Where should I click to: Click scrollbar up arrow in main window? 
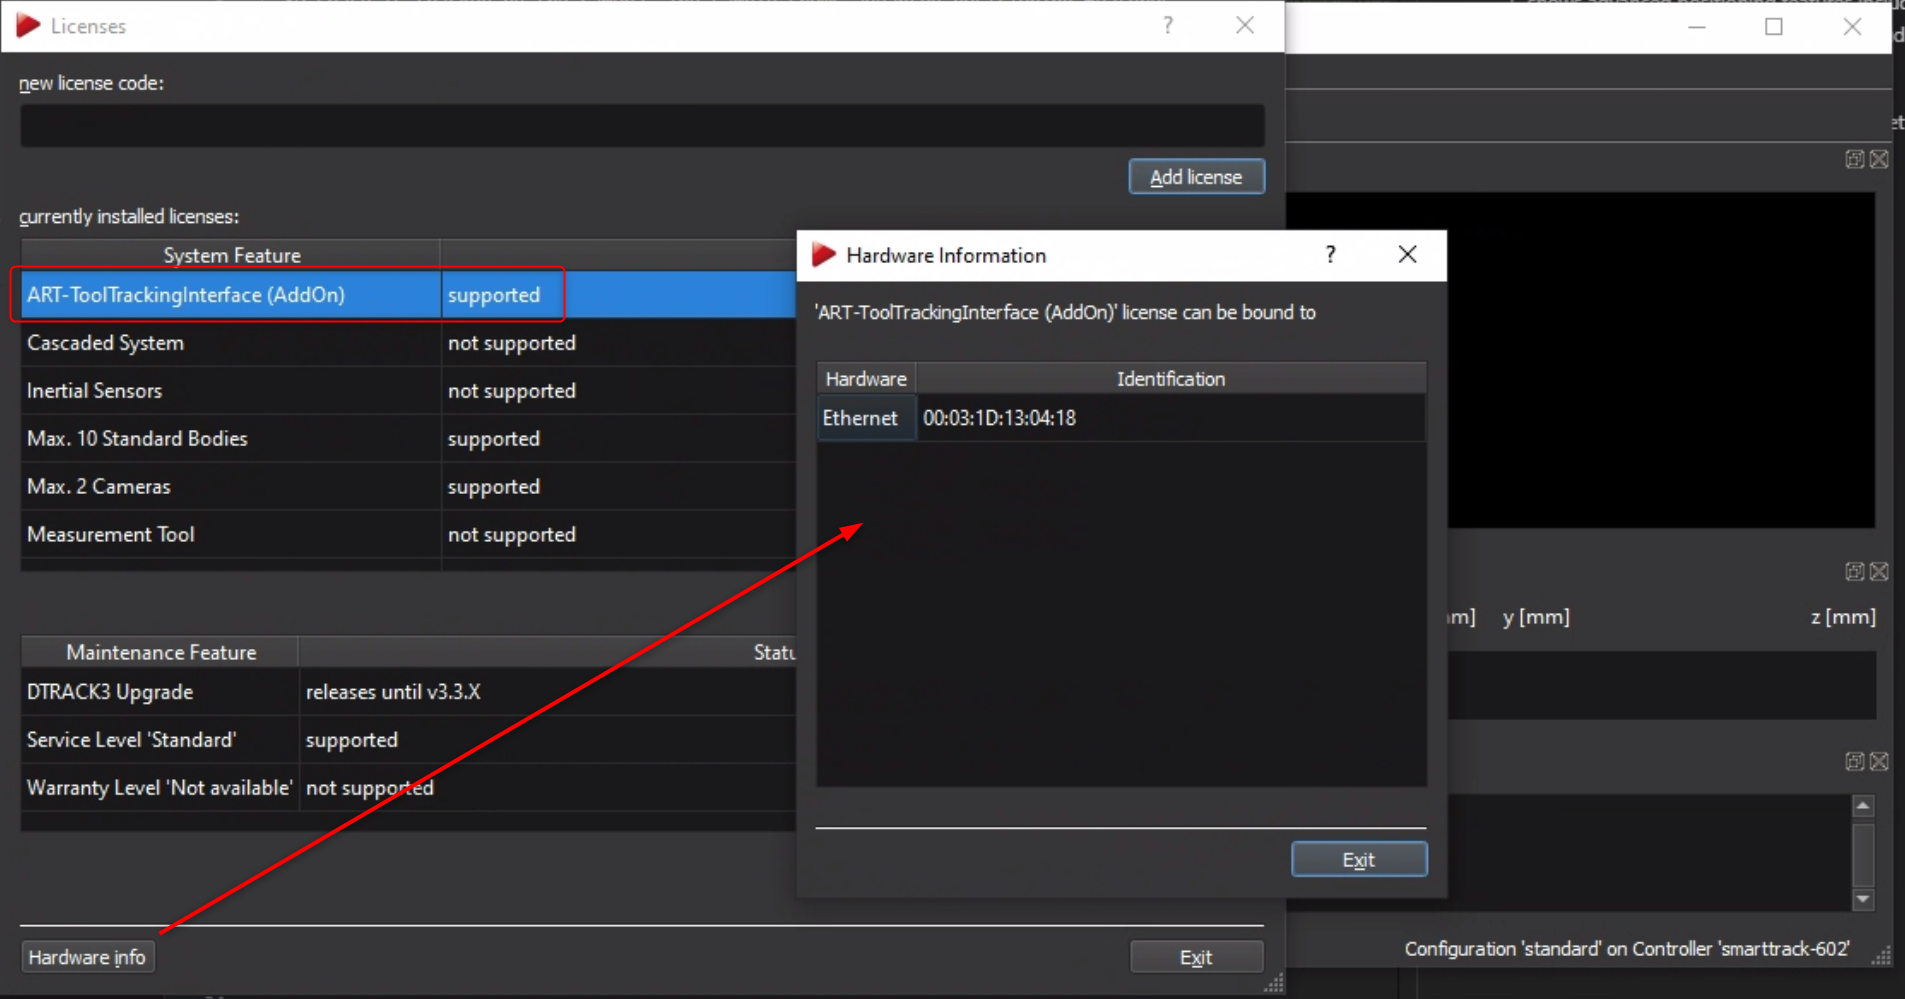pyautogui.click(x=1863, y=806)
